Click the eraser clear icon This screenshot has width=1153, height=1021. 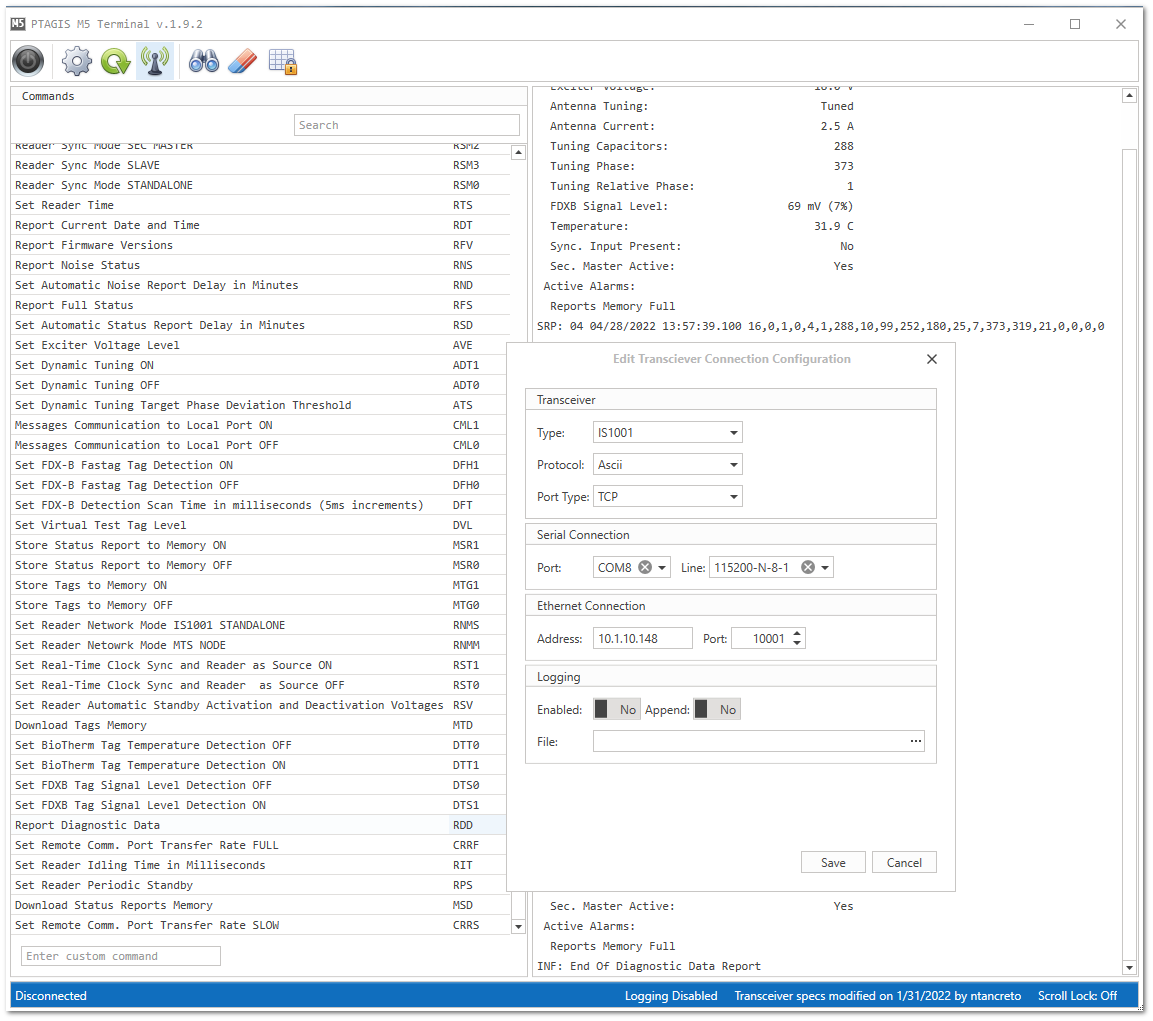(242, 61)
